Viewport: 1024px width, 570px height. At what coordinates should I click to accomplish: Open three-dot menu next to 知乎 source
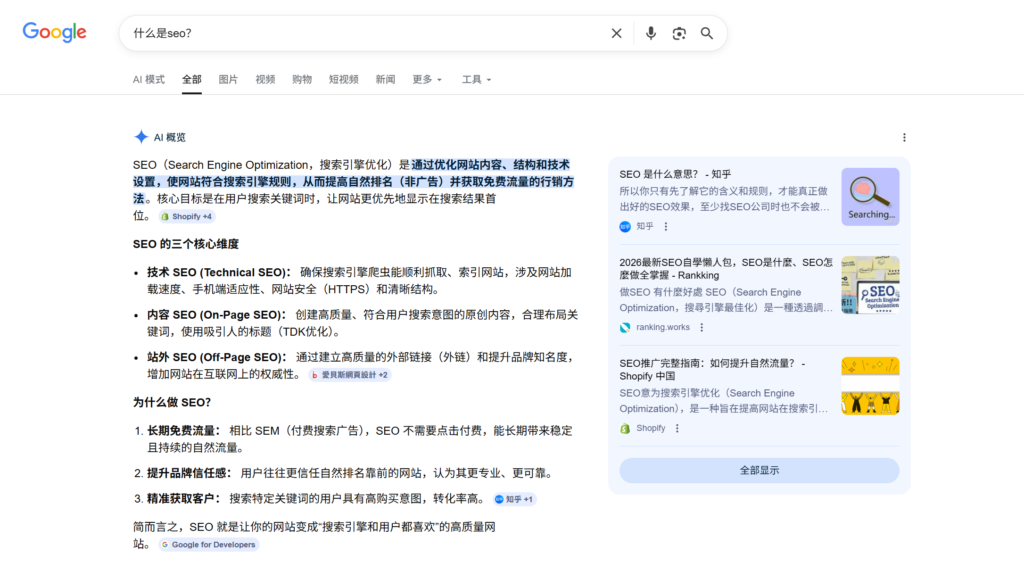(665, 227)
